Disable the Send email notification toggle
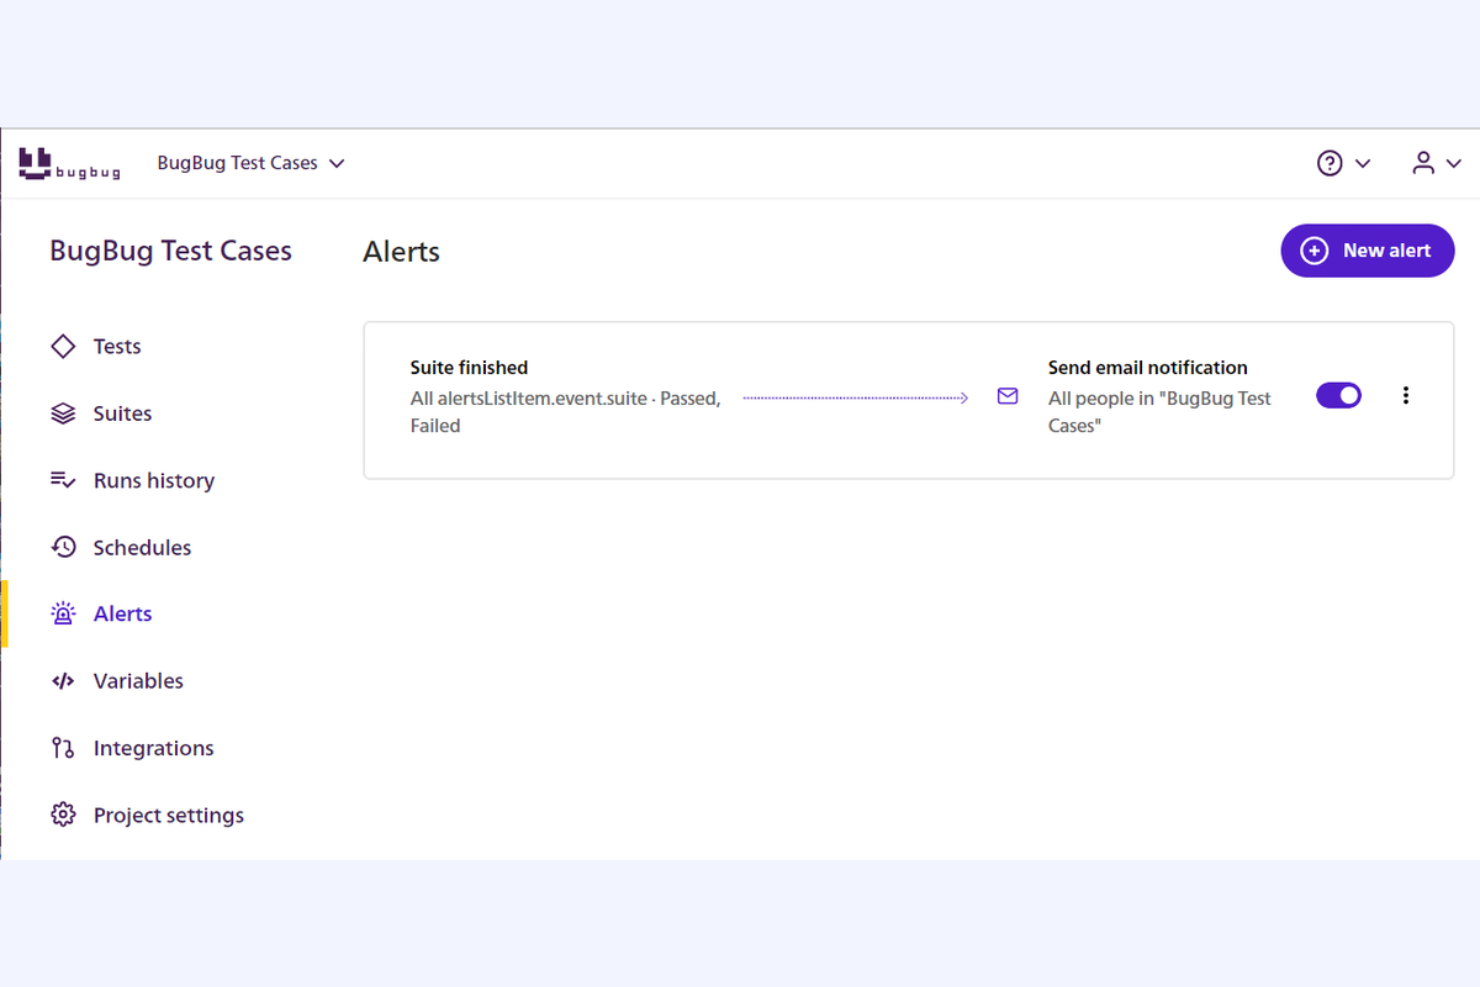Viewport: 1480px width, 987px height. [1338, 395]
